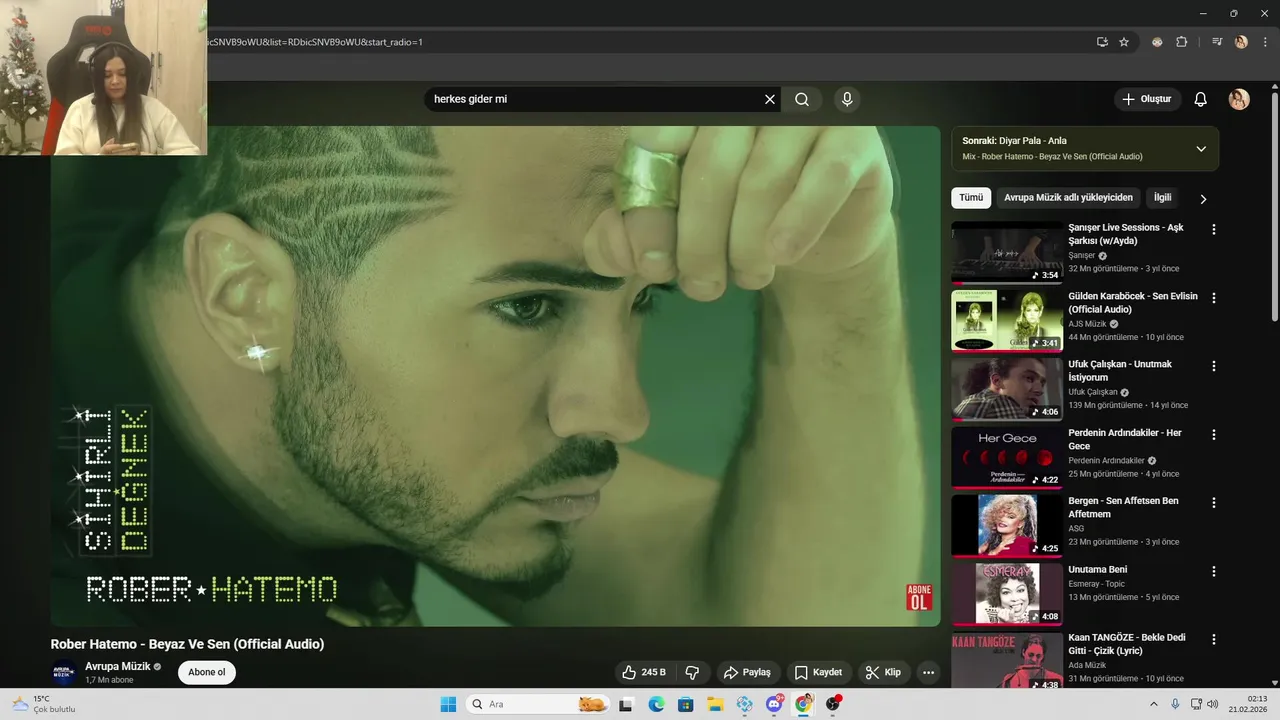Open Bergen Sen Affetsen thumbnail

pos(1007,526)
